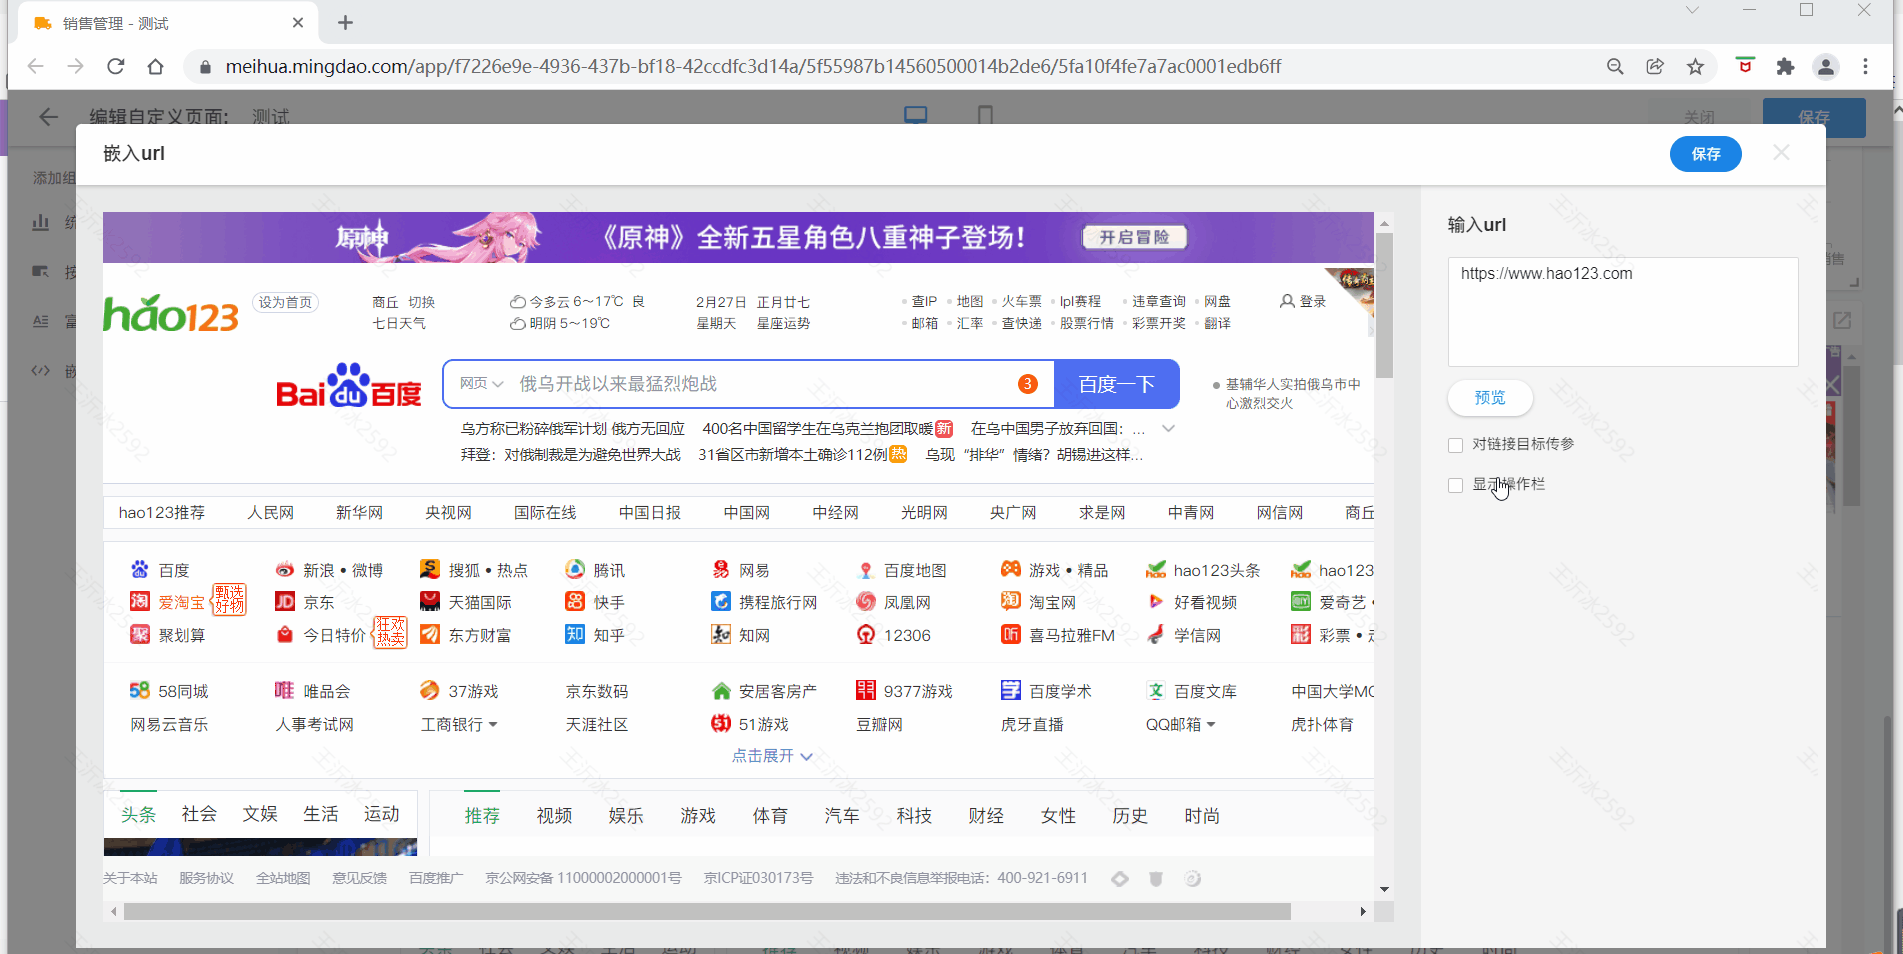The image size is (1903, 954).
Task: Open 新华网 link
Action: pyautogui.click(x=360, y=513)
